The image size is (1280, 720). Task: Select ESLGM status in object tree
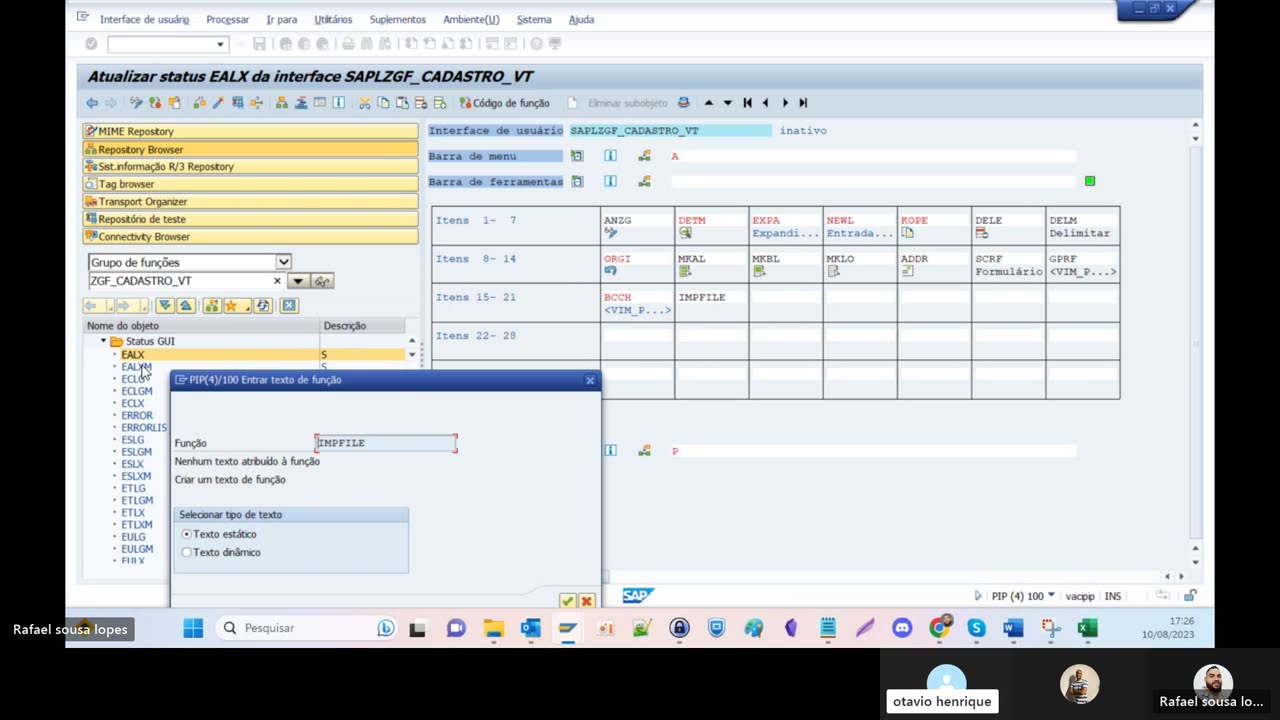tap(137, 452)
